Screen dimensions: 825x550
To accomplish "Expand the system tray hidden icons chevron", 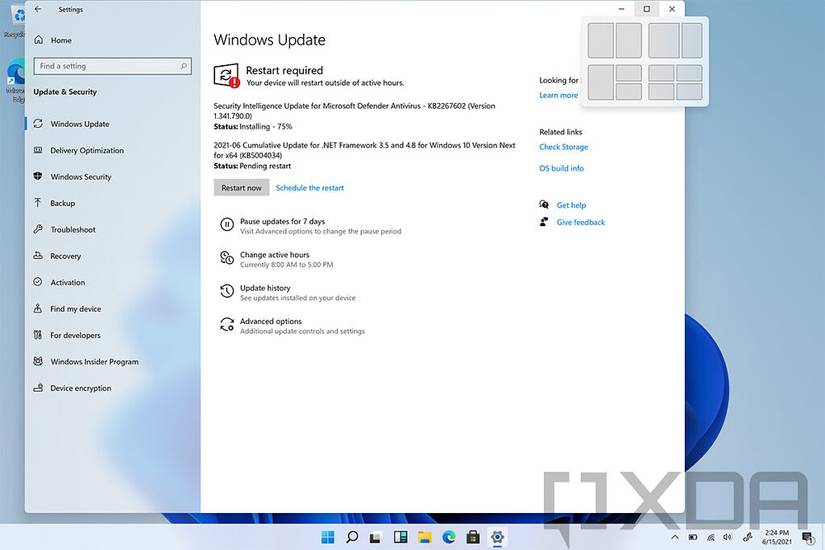I will point(675,537).
